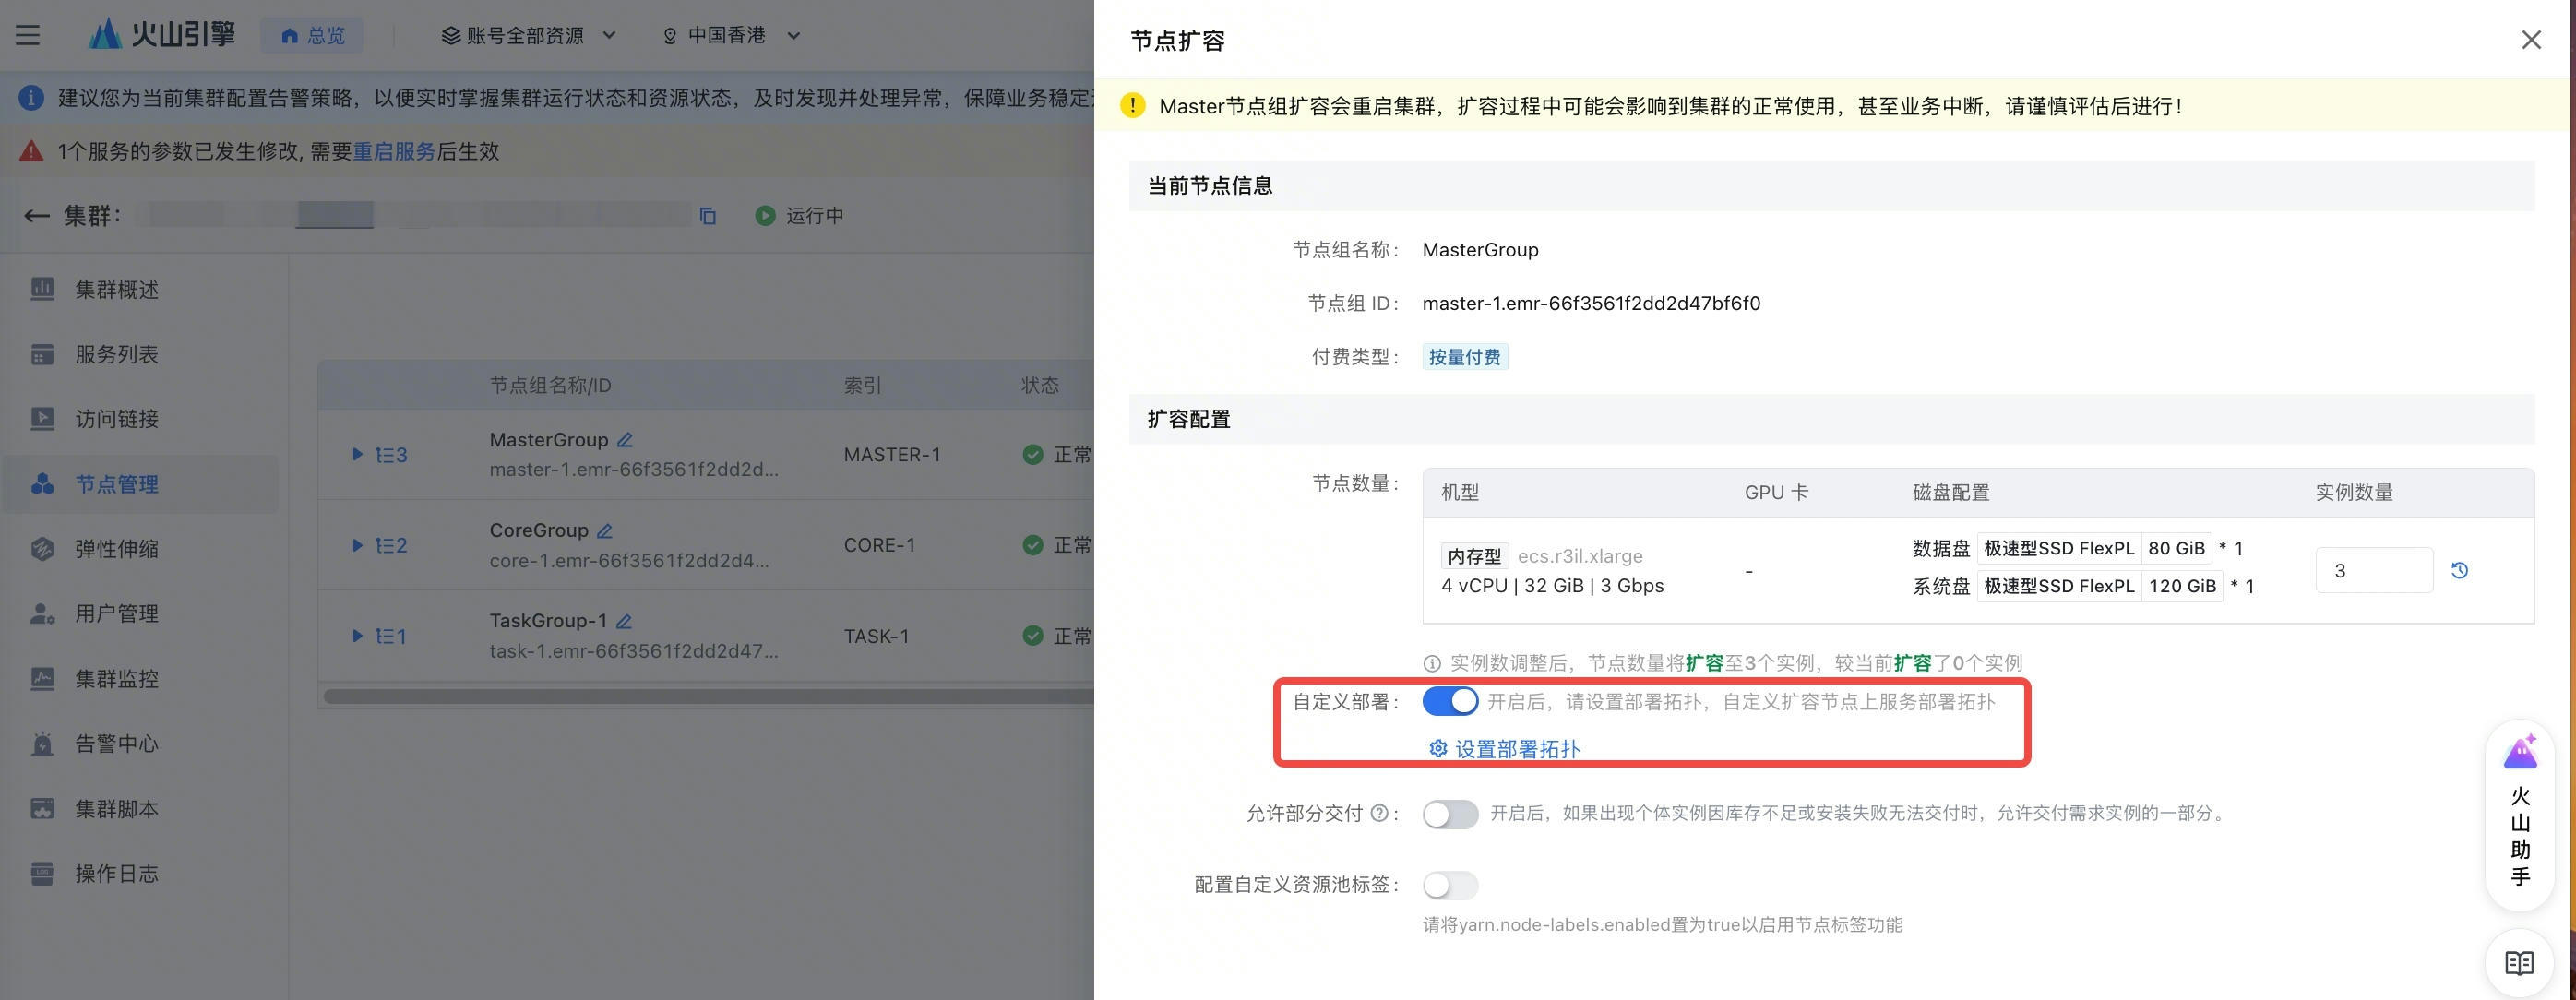
Task: Click the 内存型 instance type tag
Action: (1474, 556)
